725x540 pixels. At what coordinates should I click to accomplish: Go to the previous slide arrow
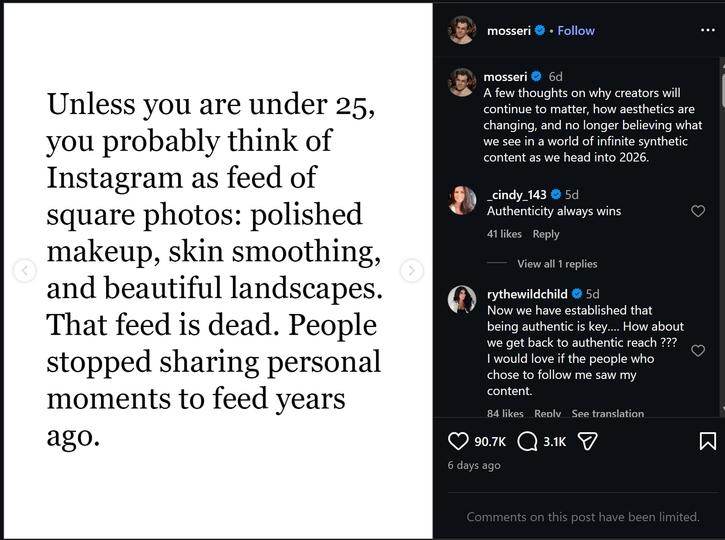pyautogui.click(x=25, y=270)
